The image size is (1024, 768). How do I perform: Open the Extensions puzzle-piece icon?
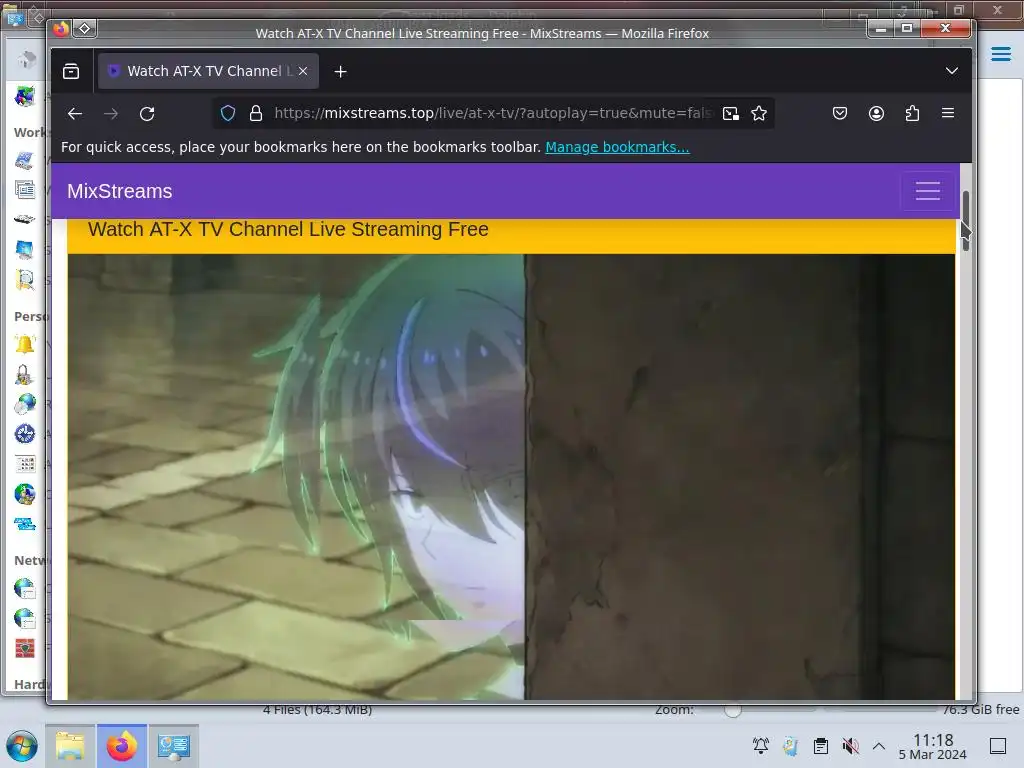912,114
